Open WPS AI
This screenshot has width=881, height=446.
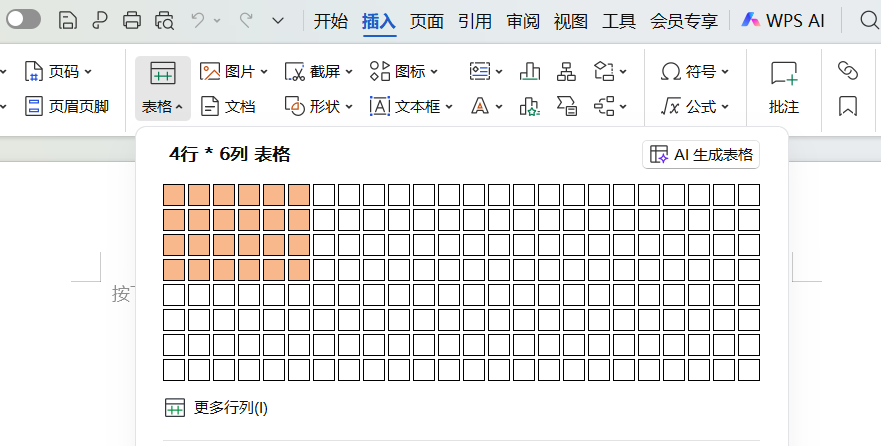[783, 21]
